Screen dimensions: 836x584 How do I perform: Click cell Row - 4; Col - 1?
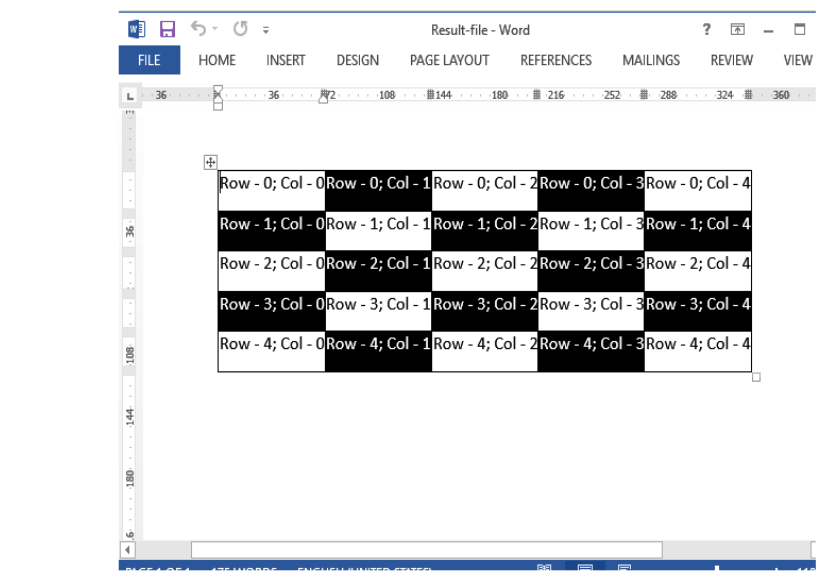tap(378, 351)
